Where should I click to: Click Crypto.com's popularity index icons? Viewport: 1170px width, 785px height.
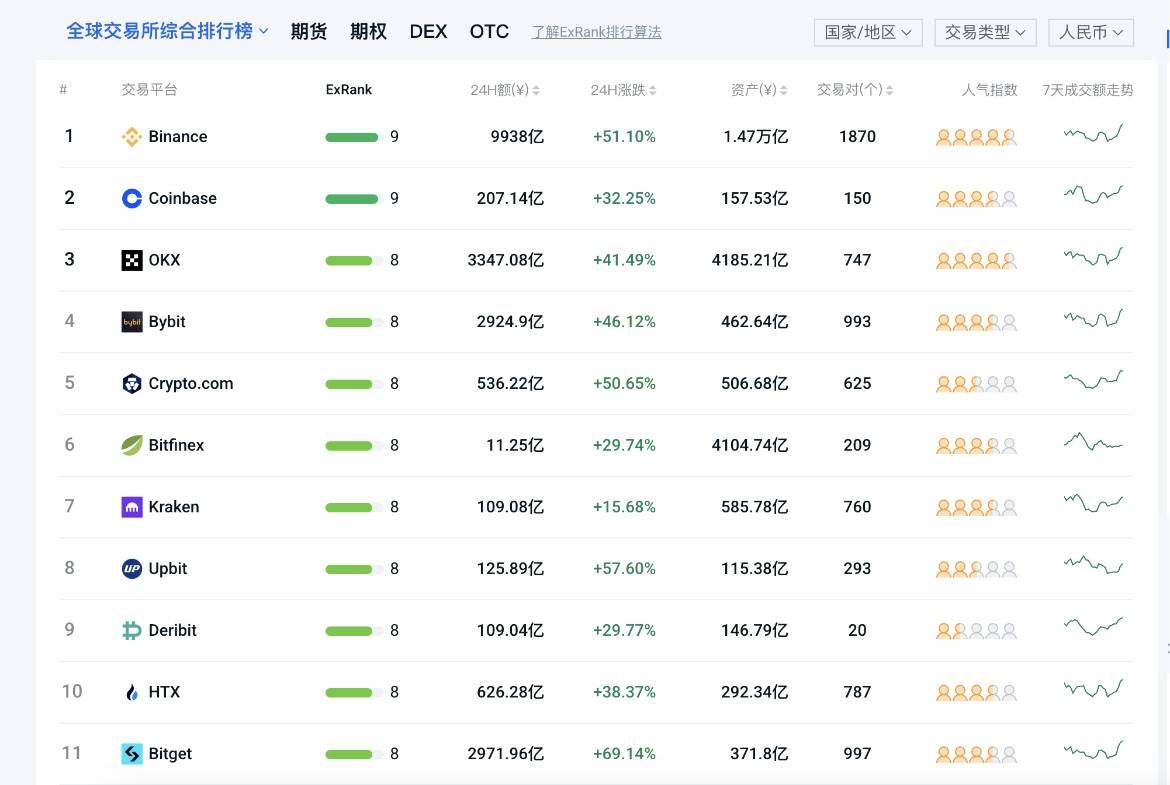pos(976,384)
